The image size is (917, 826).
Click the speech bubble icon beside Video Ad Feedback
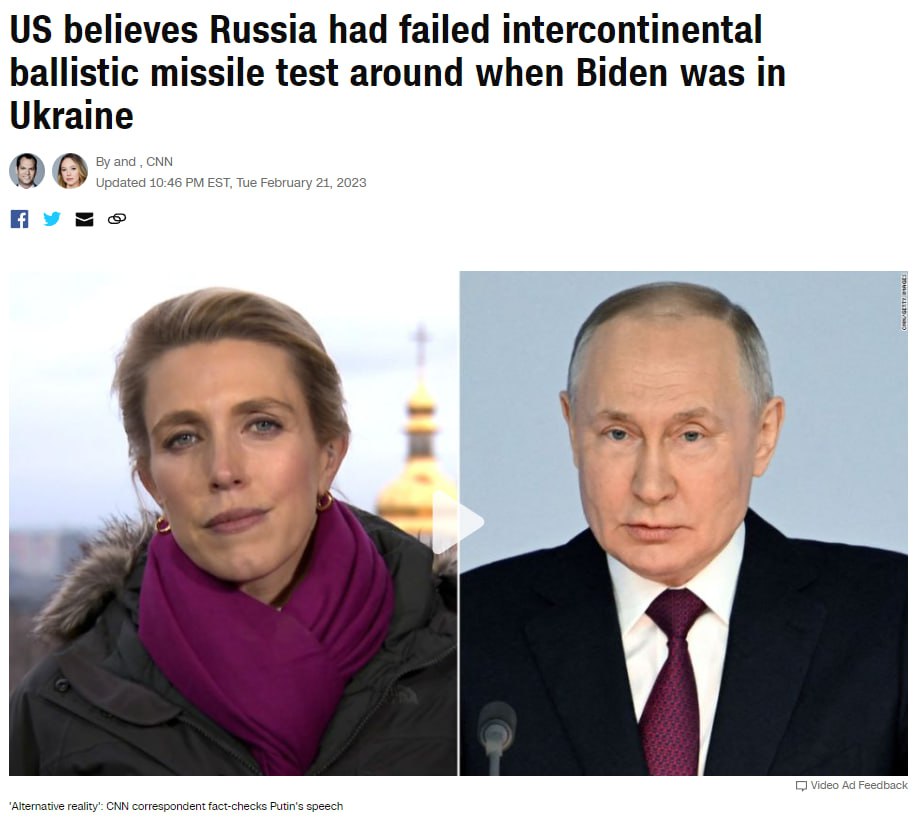(801, 786)
